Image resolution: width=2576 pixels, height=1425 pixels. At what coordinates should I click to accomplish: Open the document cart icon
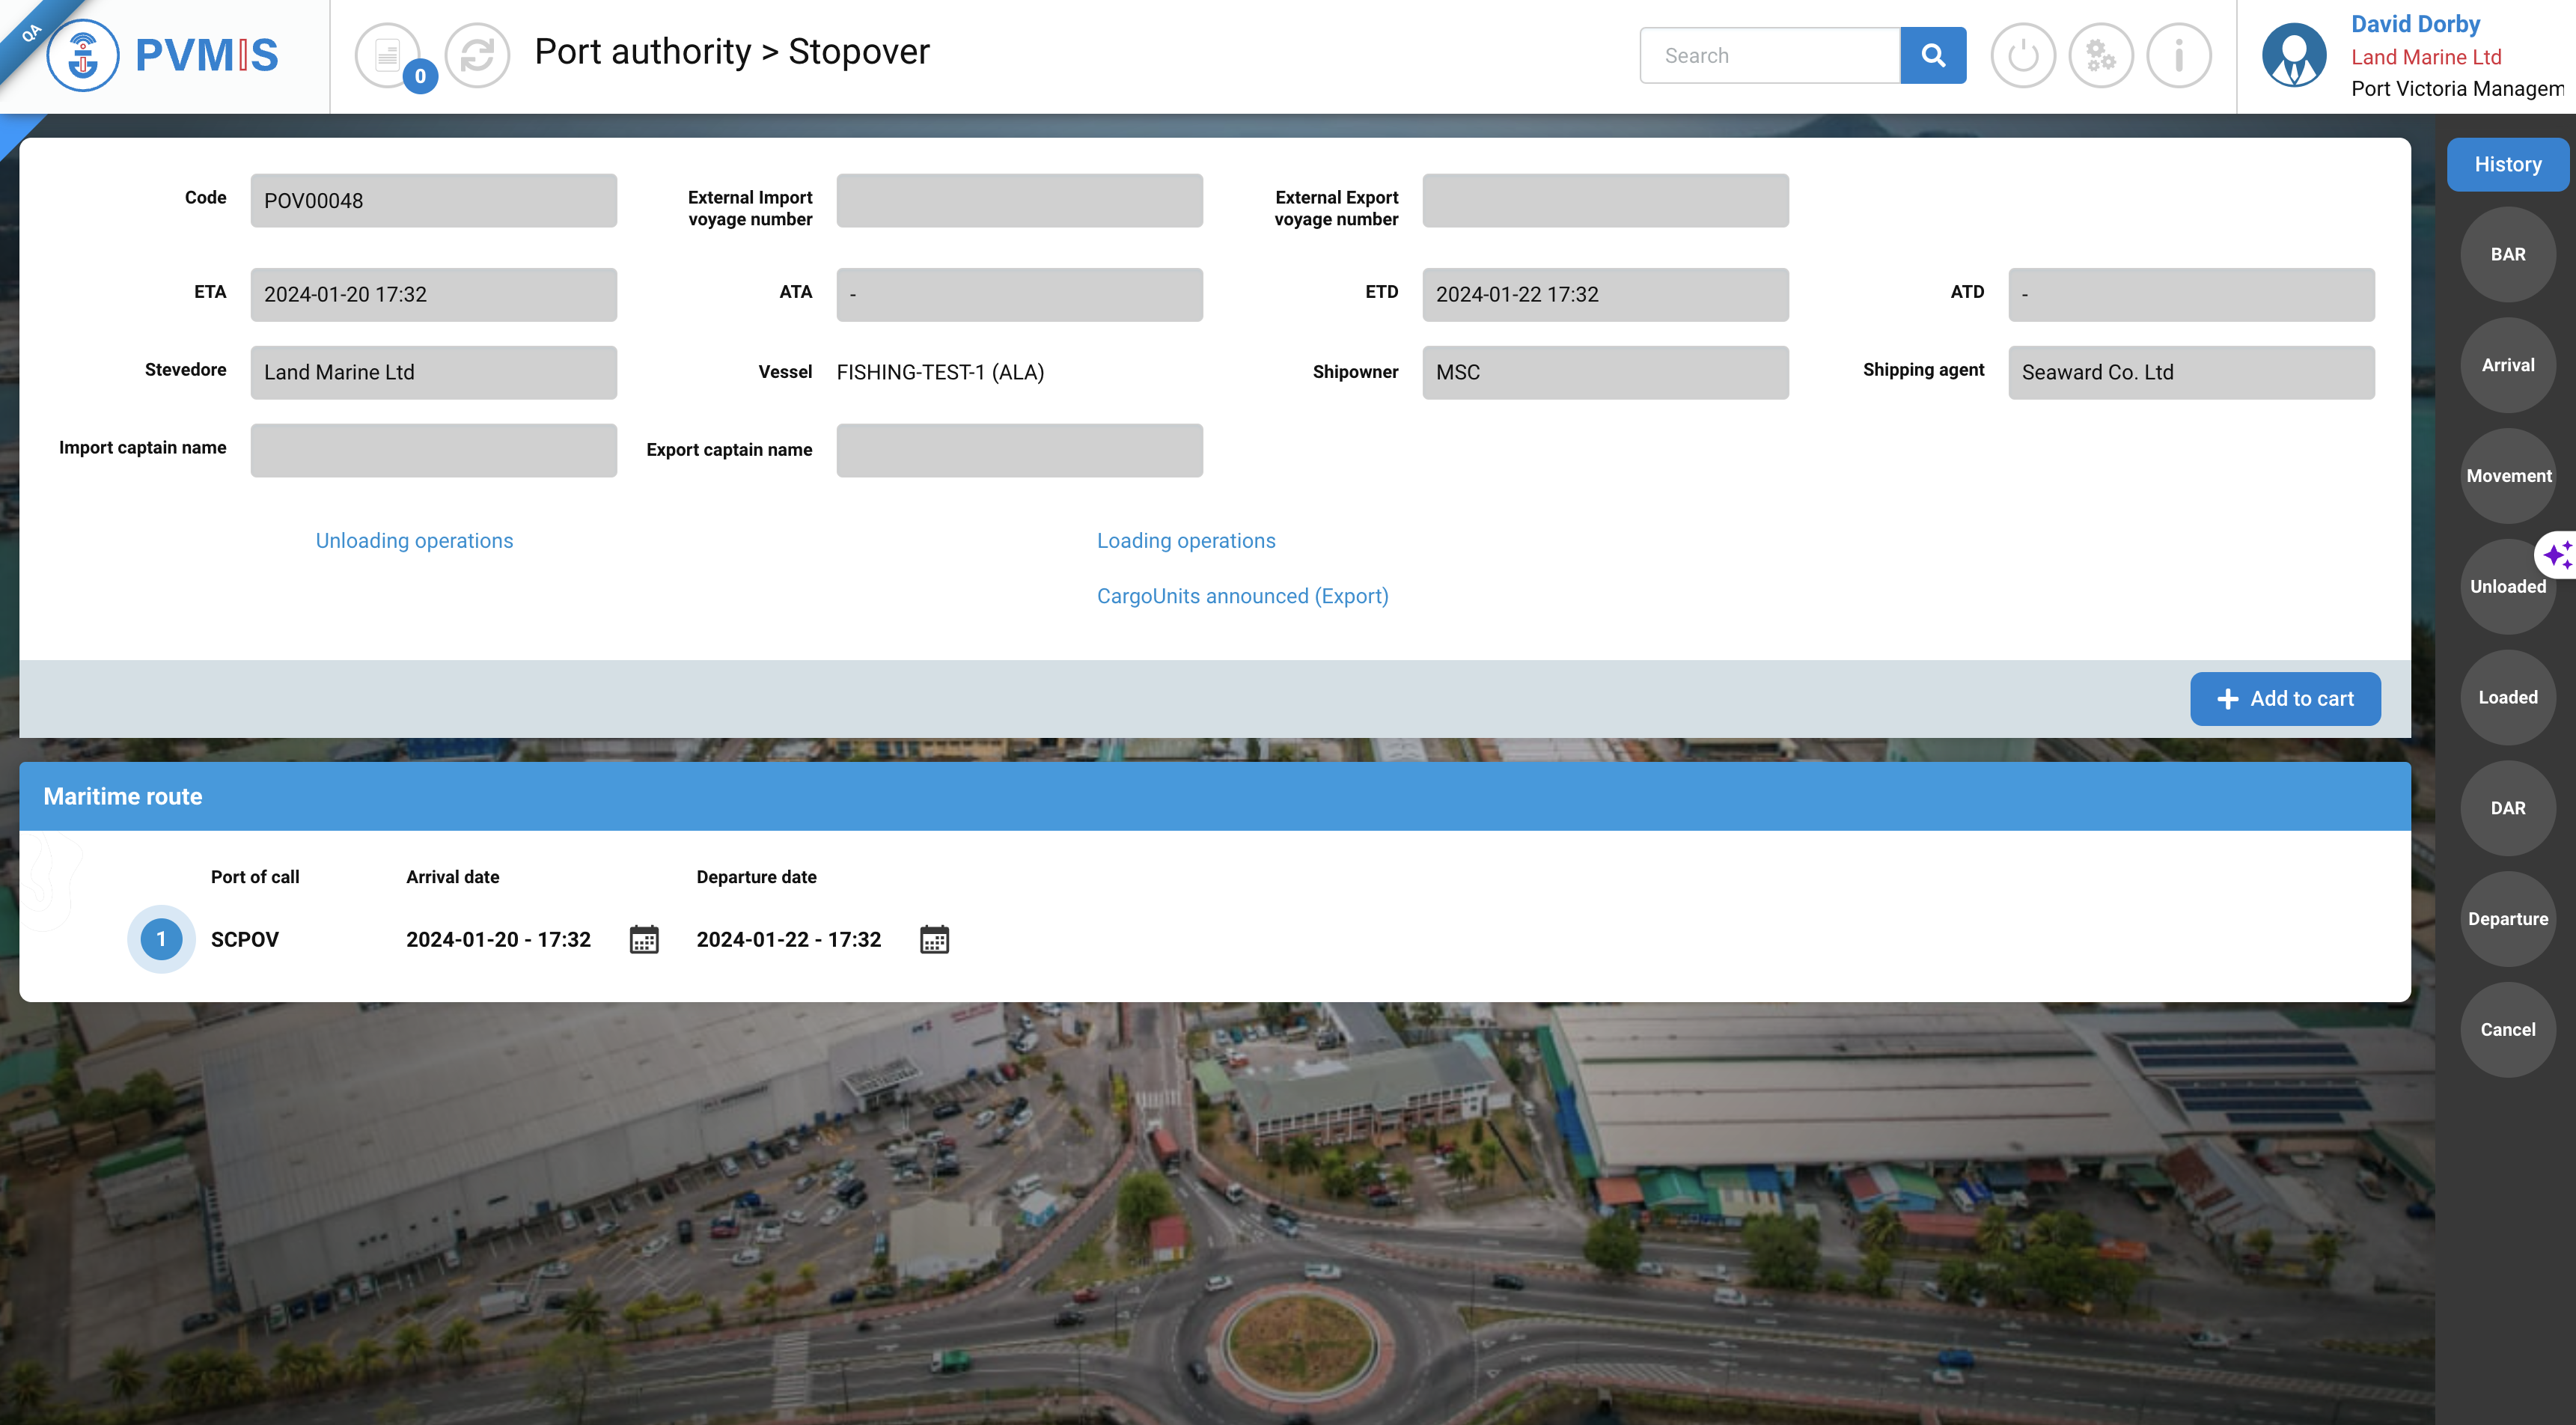tap(388, 55)
